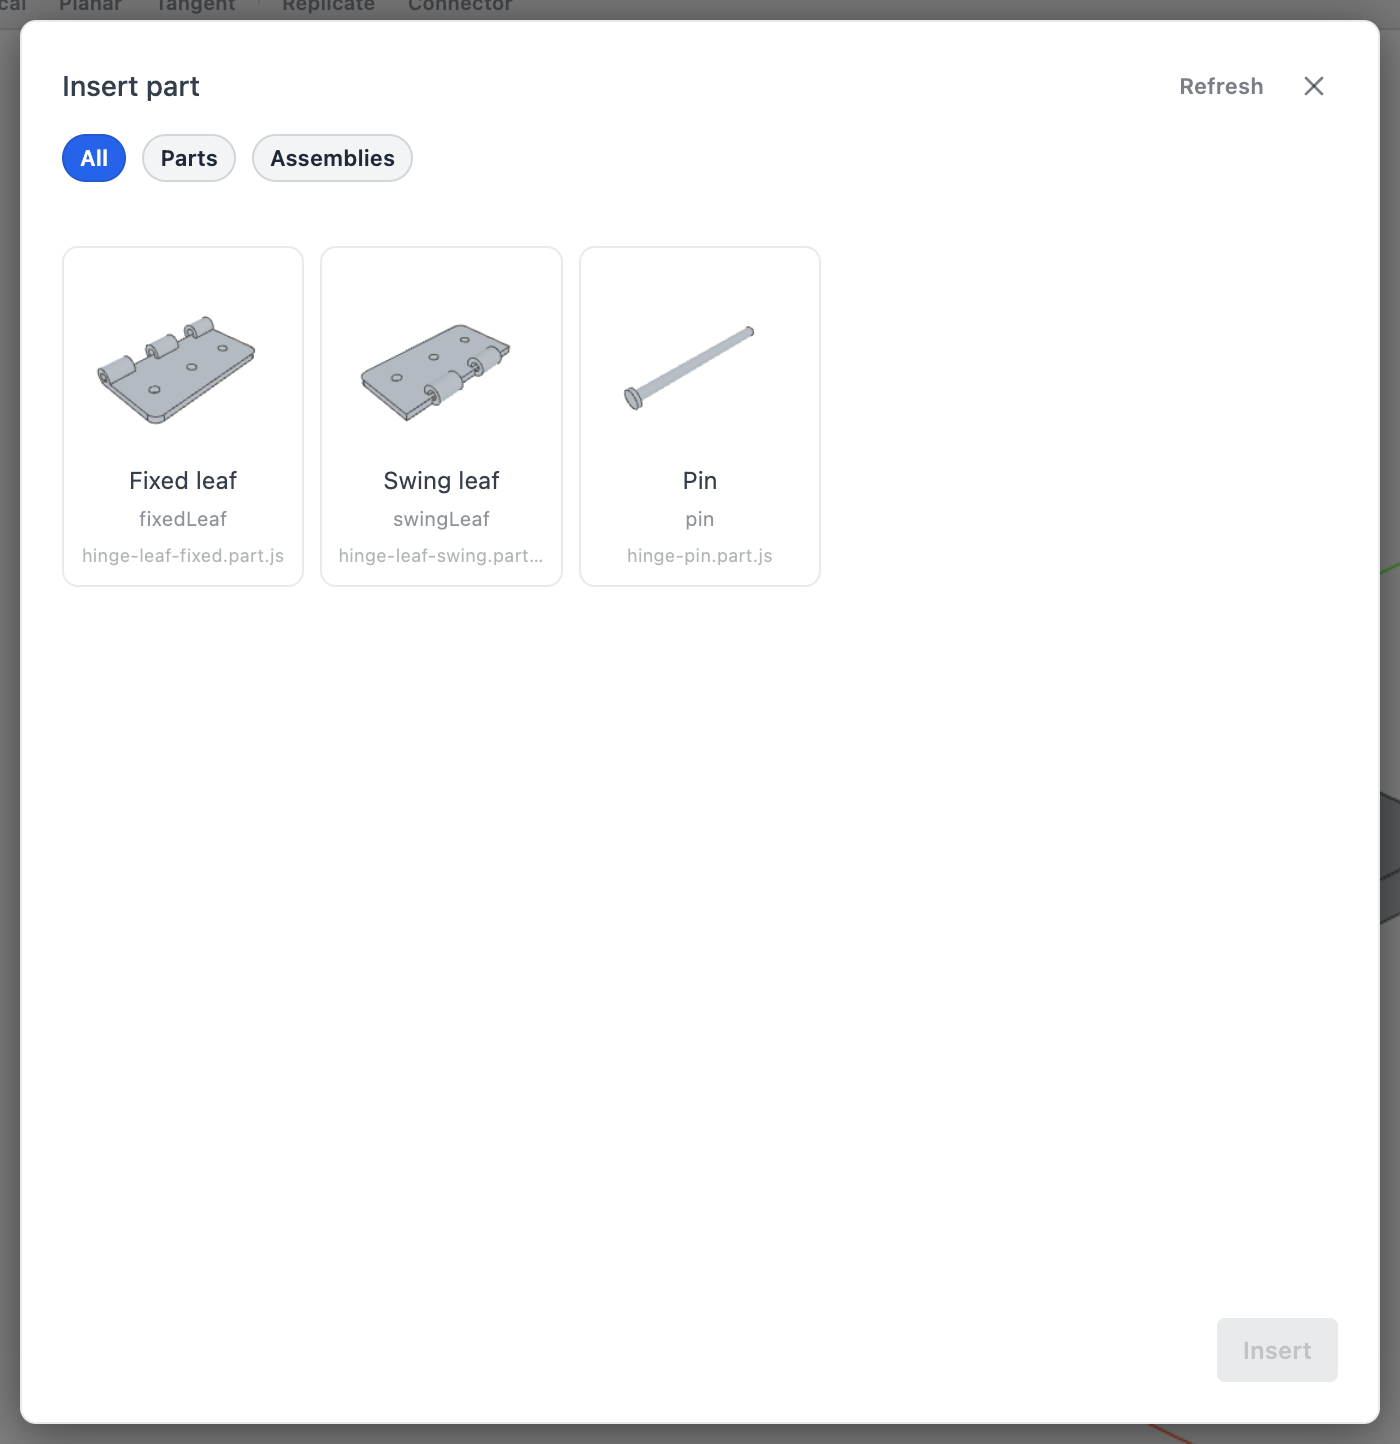1400x1444 pixels.
Task: Click the lowercase "pin" identifier text
Action: (x=700, y=520)
